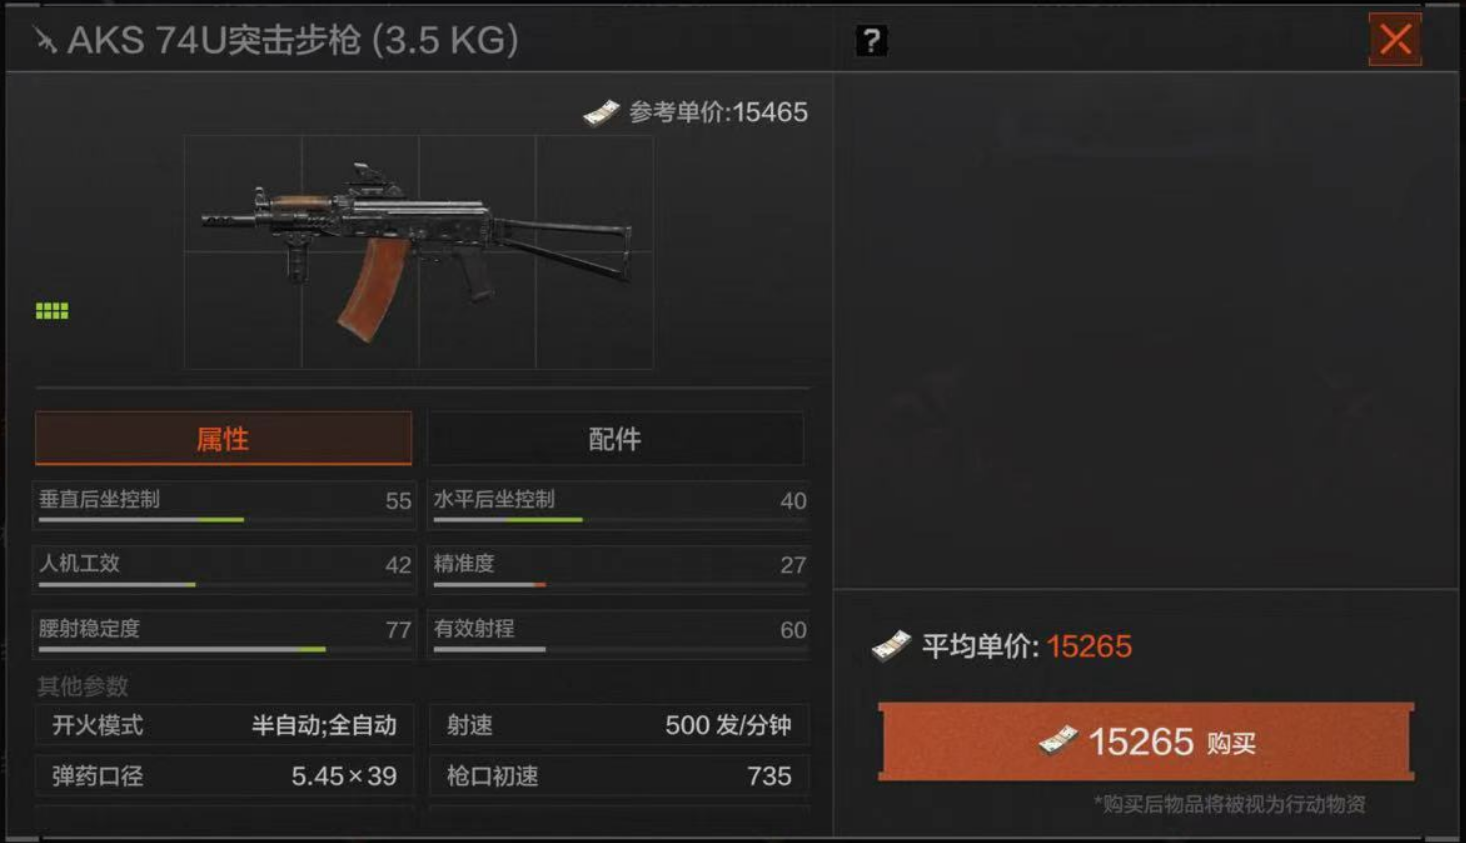Click the 人机工效 ergonomics stat row

(224, 568)
